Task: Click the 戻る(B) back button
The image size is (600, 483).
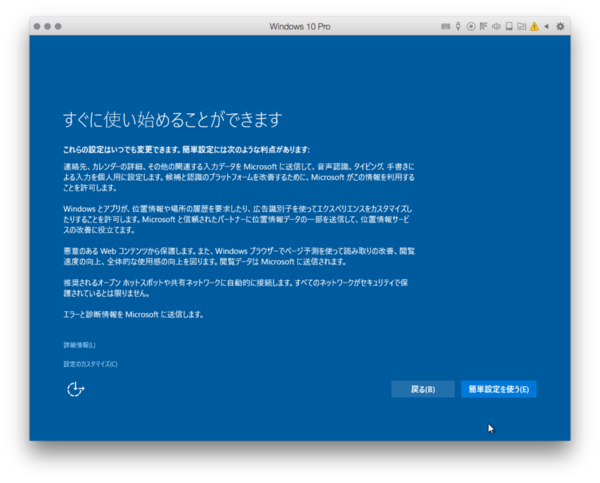Action: coord(423,389)
